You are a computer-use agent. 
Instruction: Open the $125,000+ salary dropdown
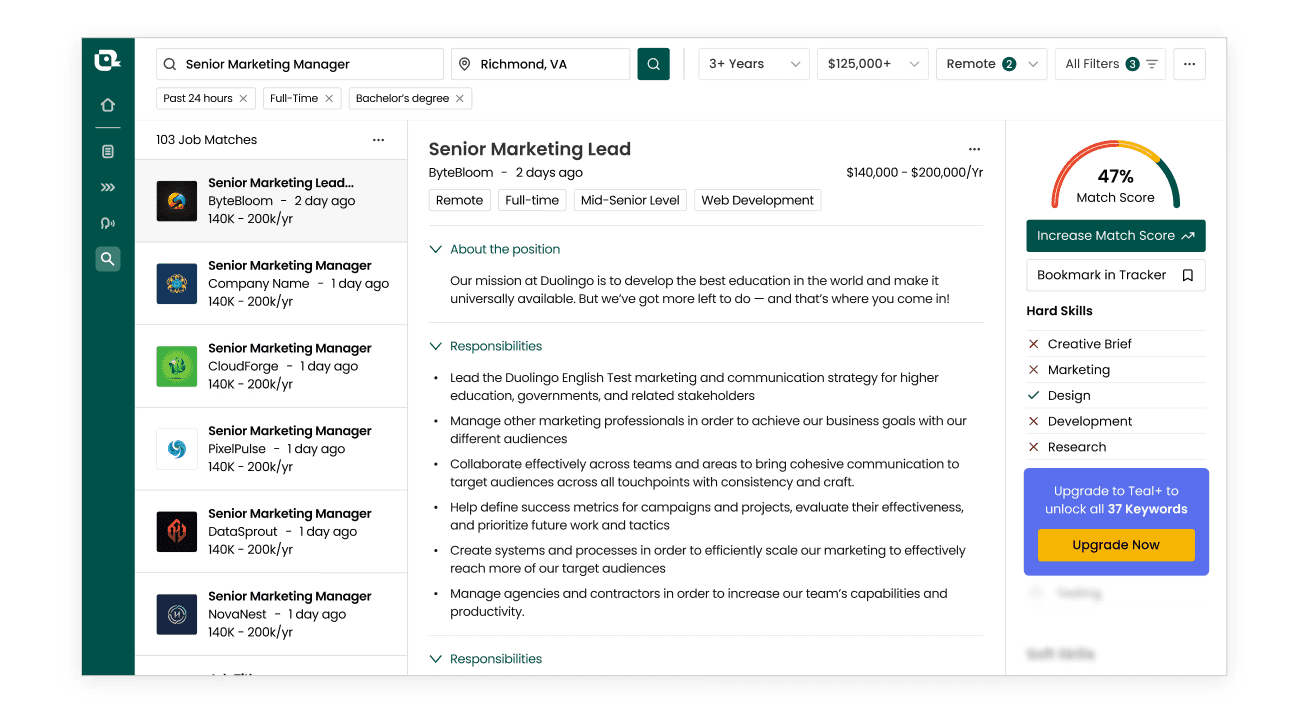(873, 64)
